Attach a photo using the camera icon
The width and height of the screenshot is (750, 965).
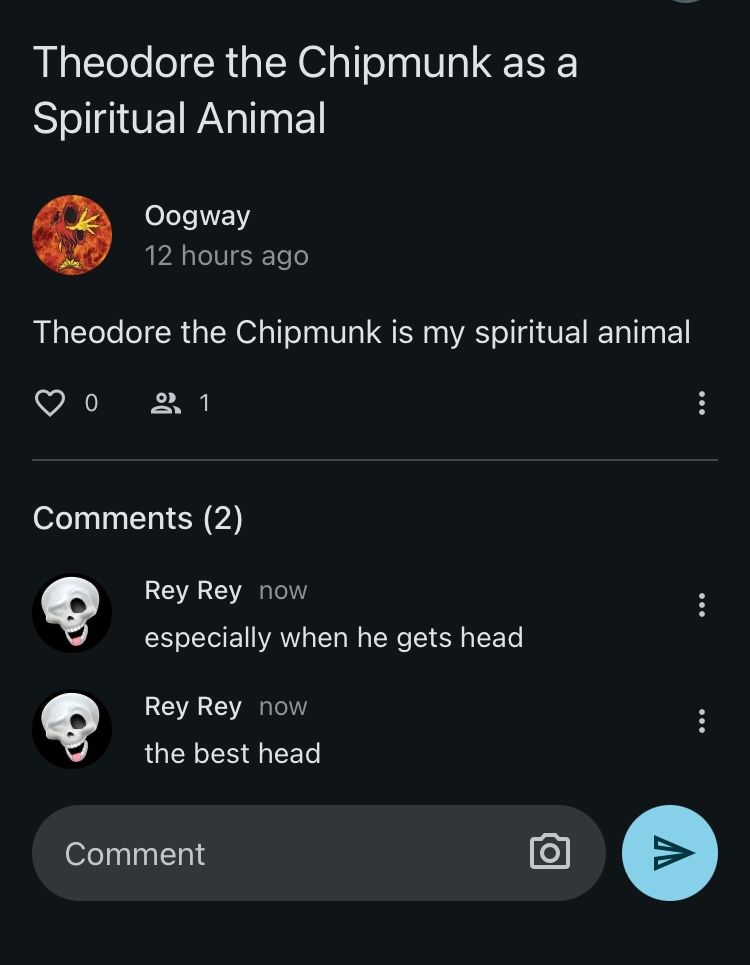click(549, 852)
